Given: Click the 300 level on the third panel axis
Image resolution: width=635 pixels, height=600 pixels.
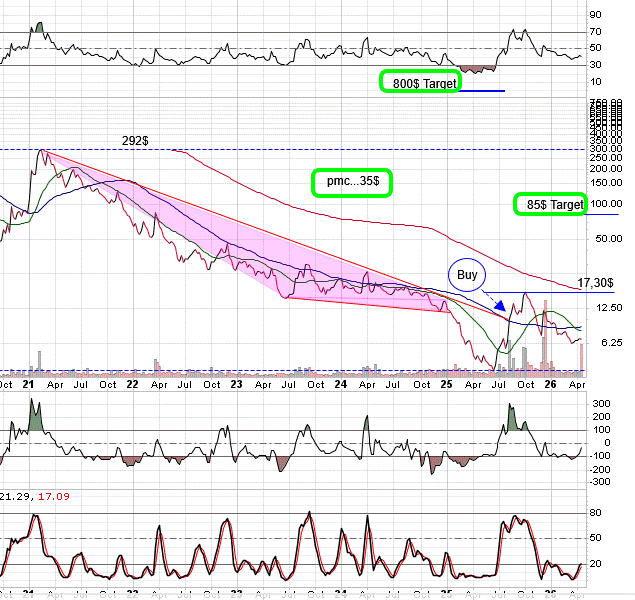Looking at the screenshot, I should [599, 404].
